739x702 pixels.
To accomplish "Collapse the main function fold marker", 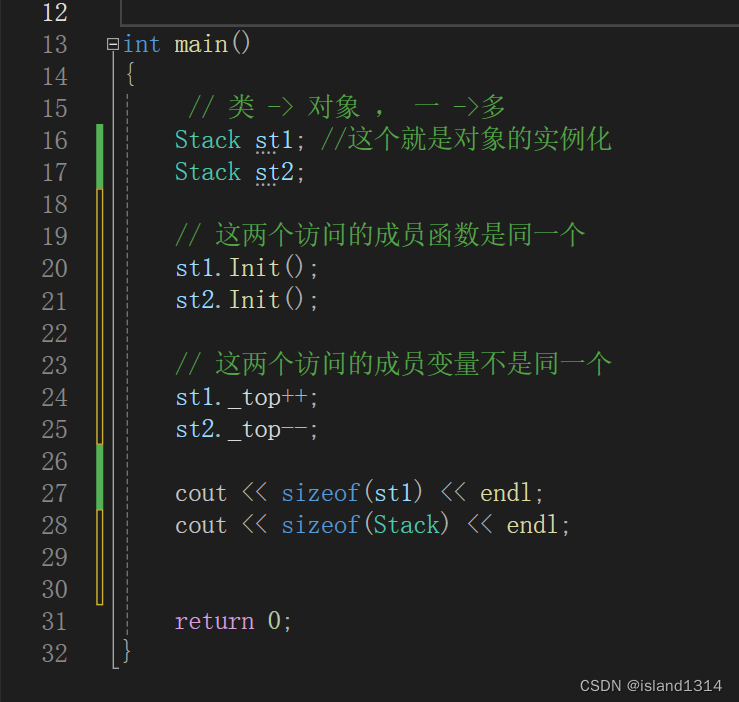I will (x=113, y=44).
